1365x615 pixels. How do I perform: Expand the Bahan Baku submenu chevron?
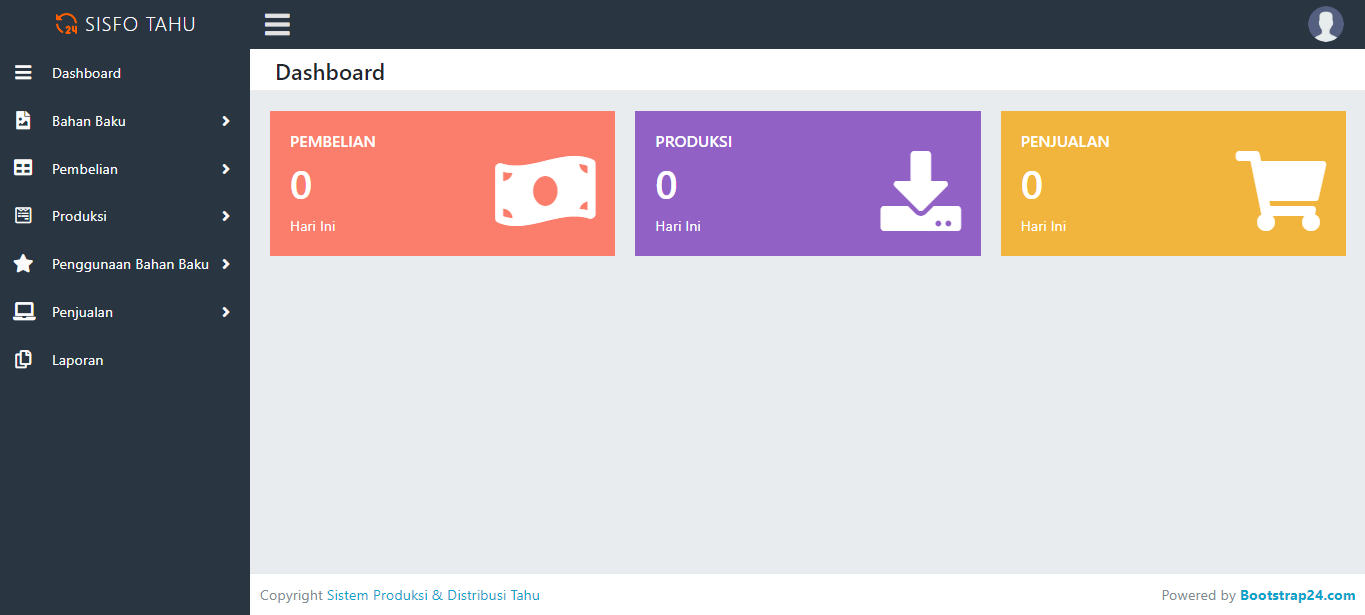(x=226, y=121)
